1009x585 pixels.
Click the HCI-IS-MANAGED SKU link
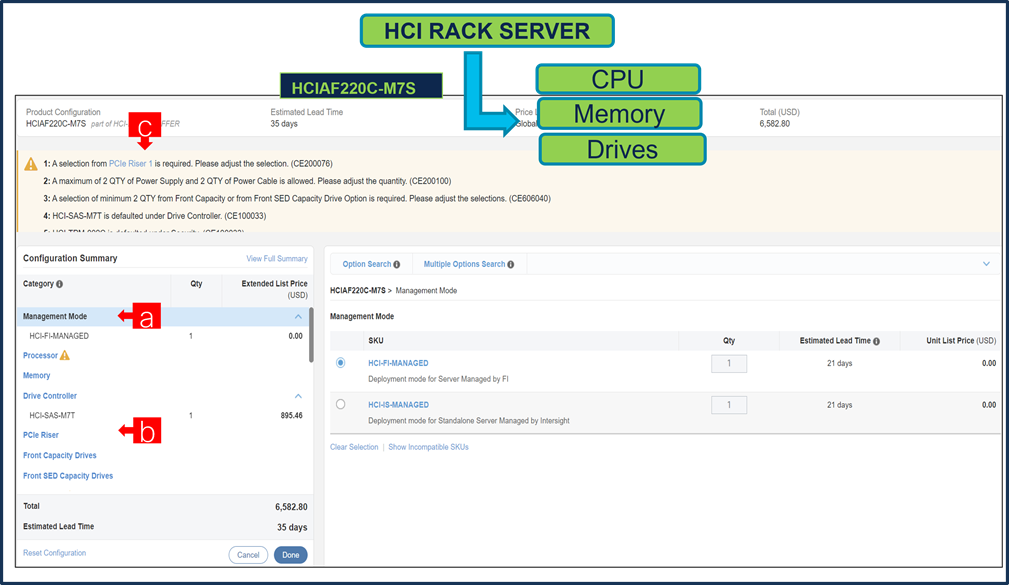pyautogui.click(x=398, y=405)
